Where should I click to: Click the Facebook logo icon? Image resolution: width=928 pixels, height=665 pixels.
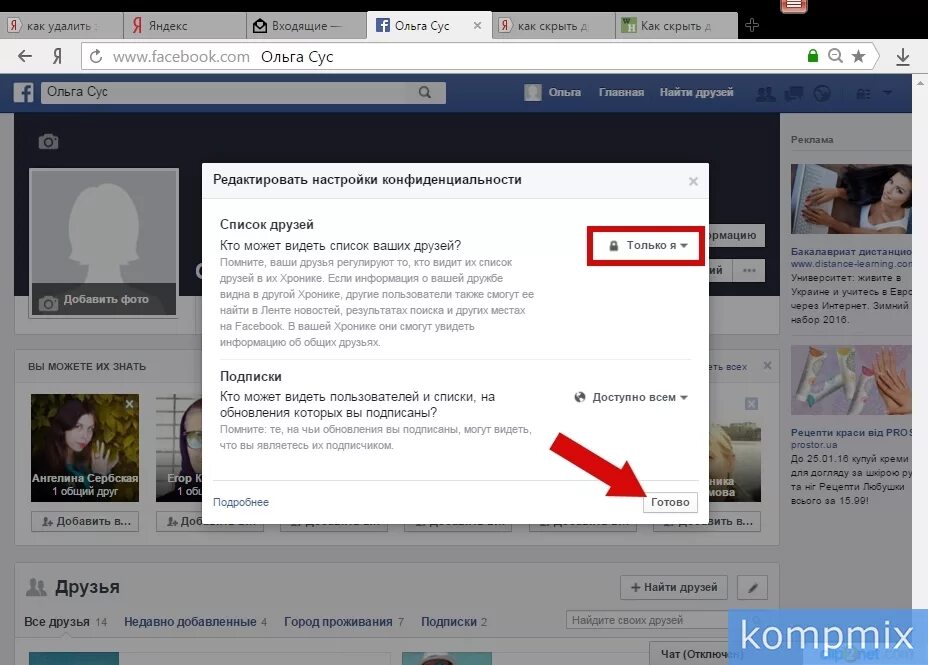click(x=24, y=92)
